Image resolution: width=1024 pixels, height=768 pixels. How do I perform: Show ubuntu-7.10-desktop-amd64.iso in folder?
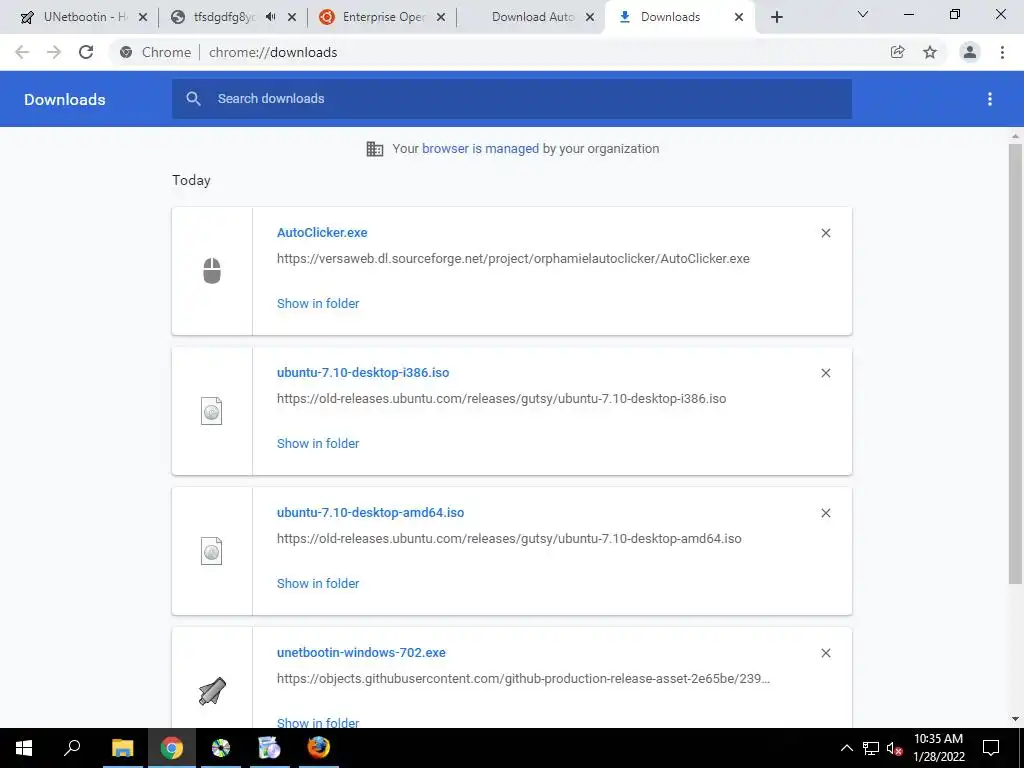[x=318, y=583]
